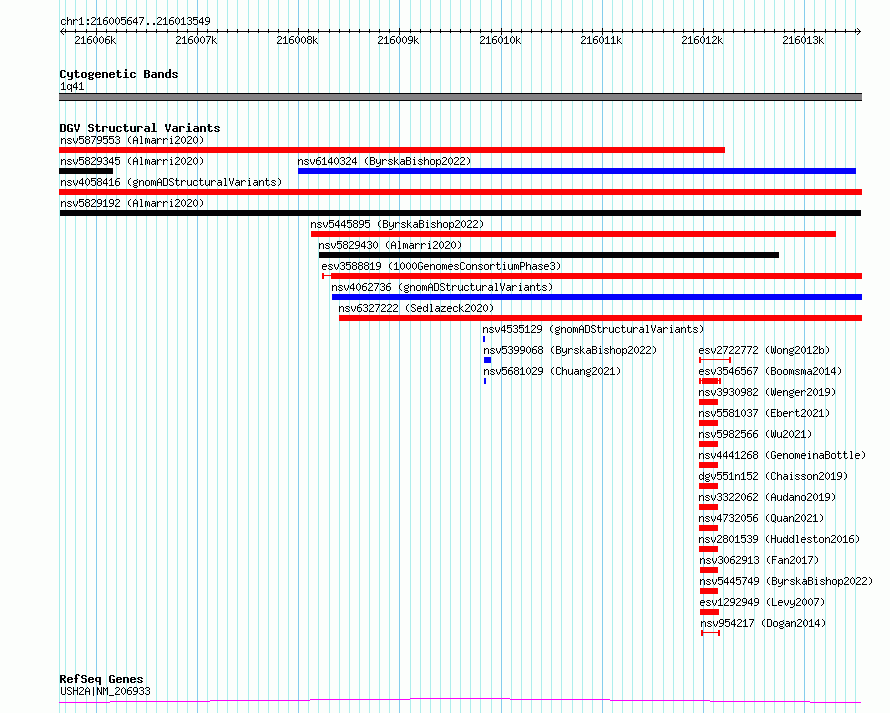Screen dimensions: 890x713
Task: Open nsv5445749 (ByrskaBishop2022) variant label
Action: coord(786,581)
